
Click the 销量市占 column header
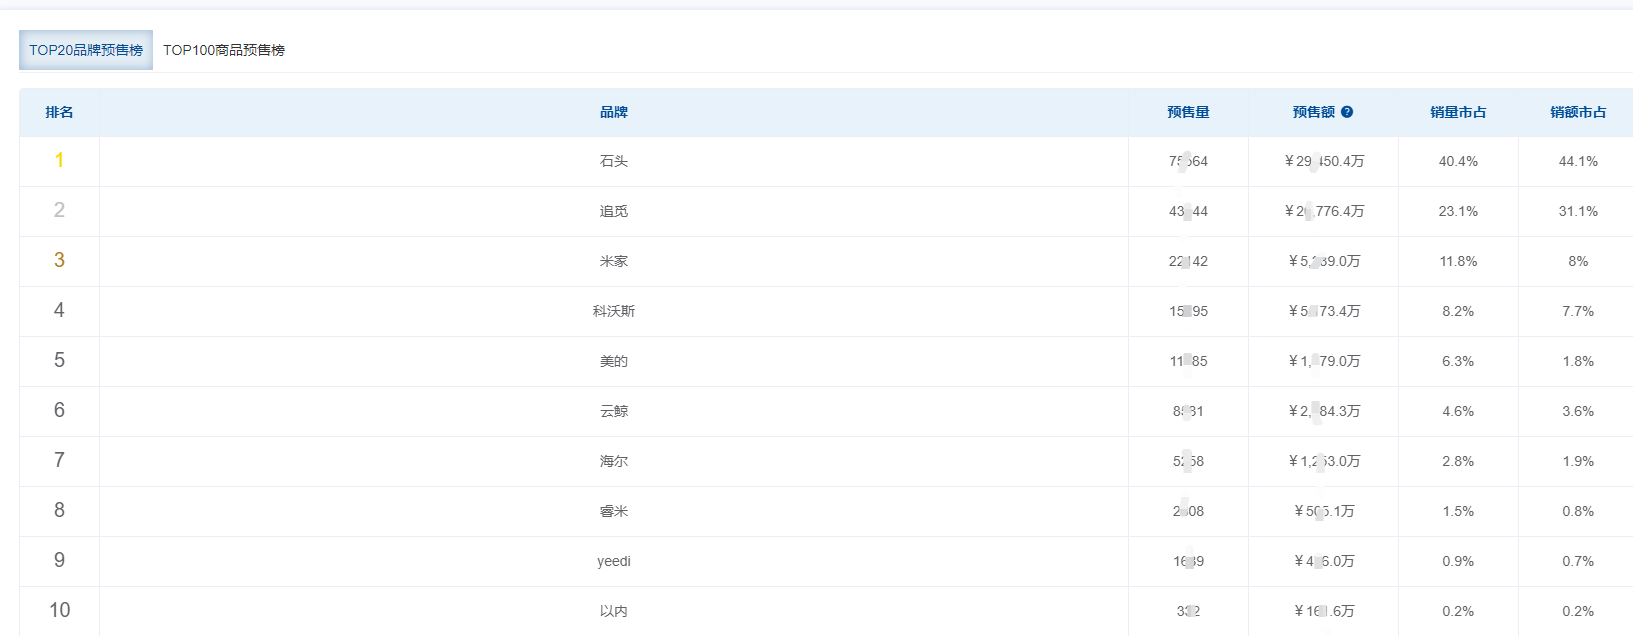click(1458, 112)
